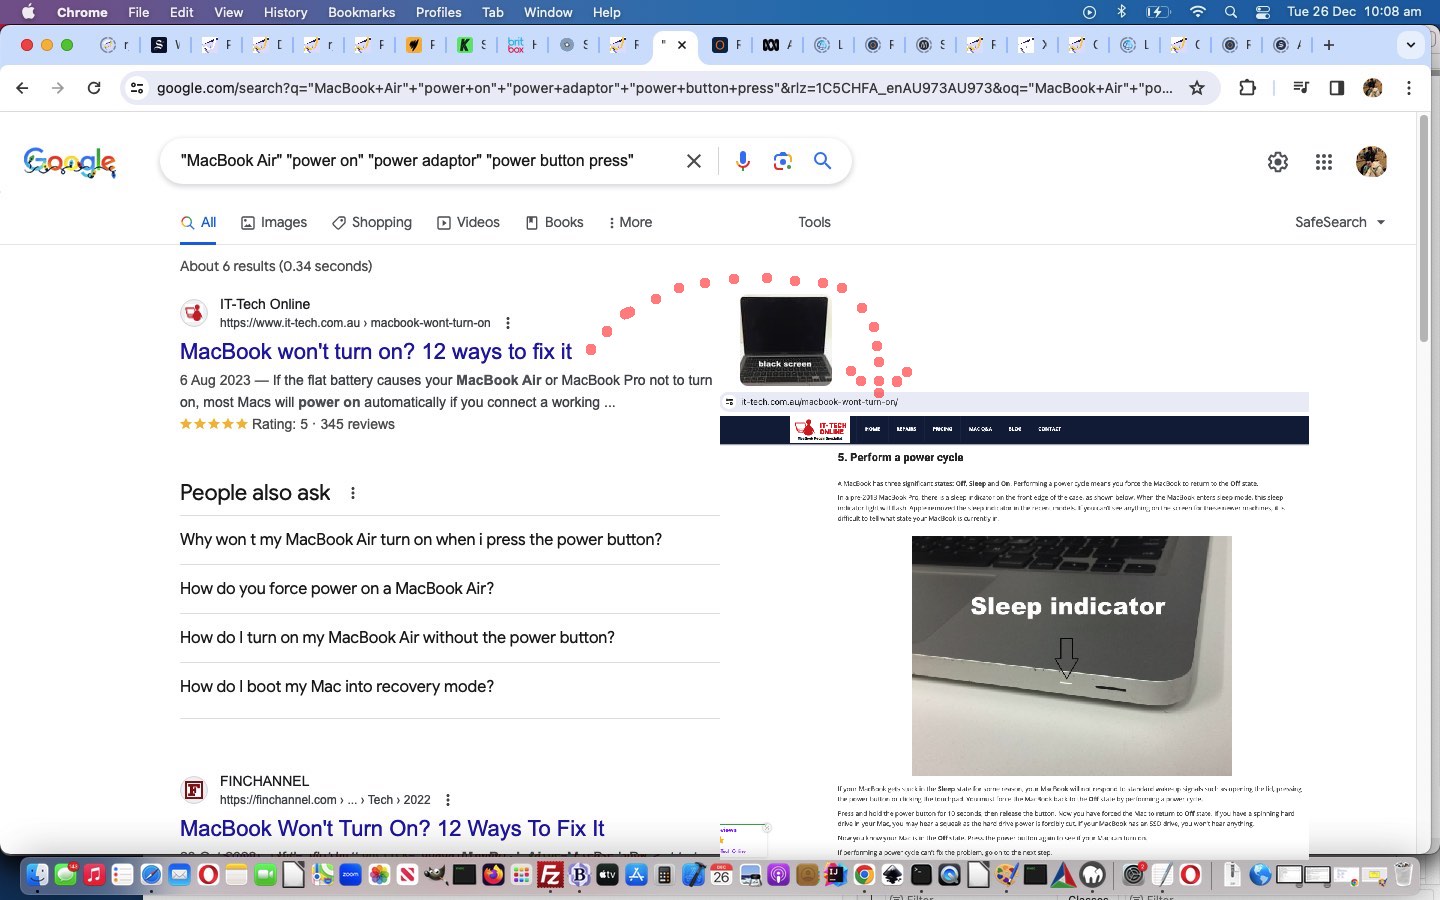Close the active Google search tab
Screen dimensions: 1440x900
click(682, 45)
